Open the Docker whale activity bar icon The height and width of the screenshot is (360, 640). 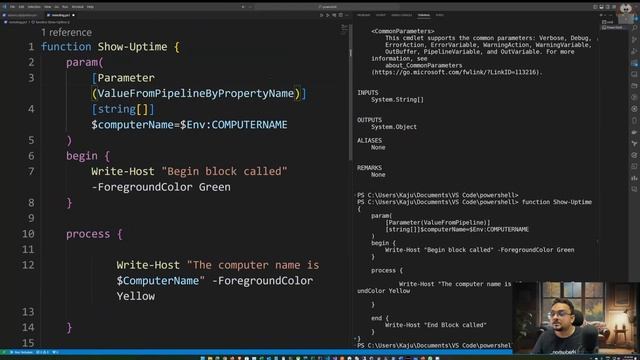click(634, 132)
